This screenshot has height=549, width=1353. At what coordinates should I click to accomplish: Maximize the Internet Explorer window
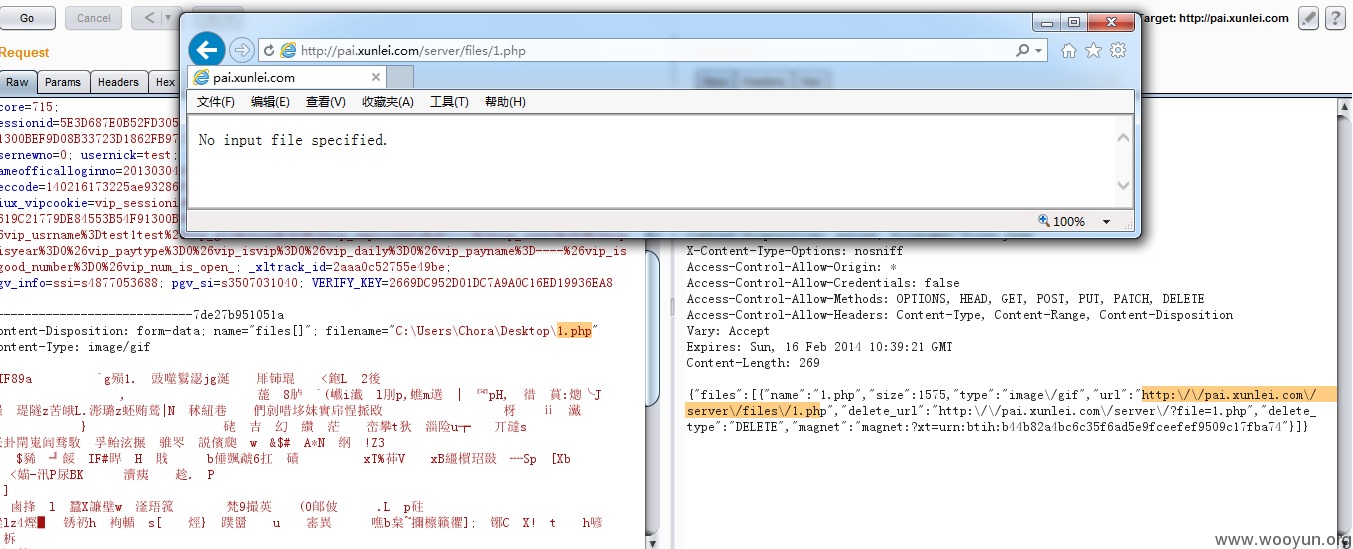tap(1074, 22)
